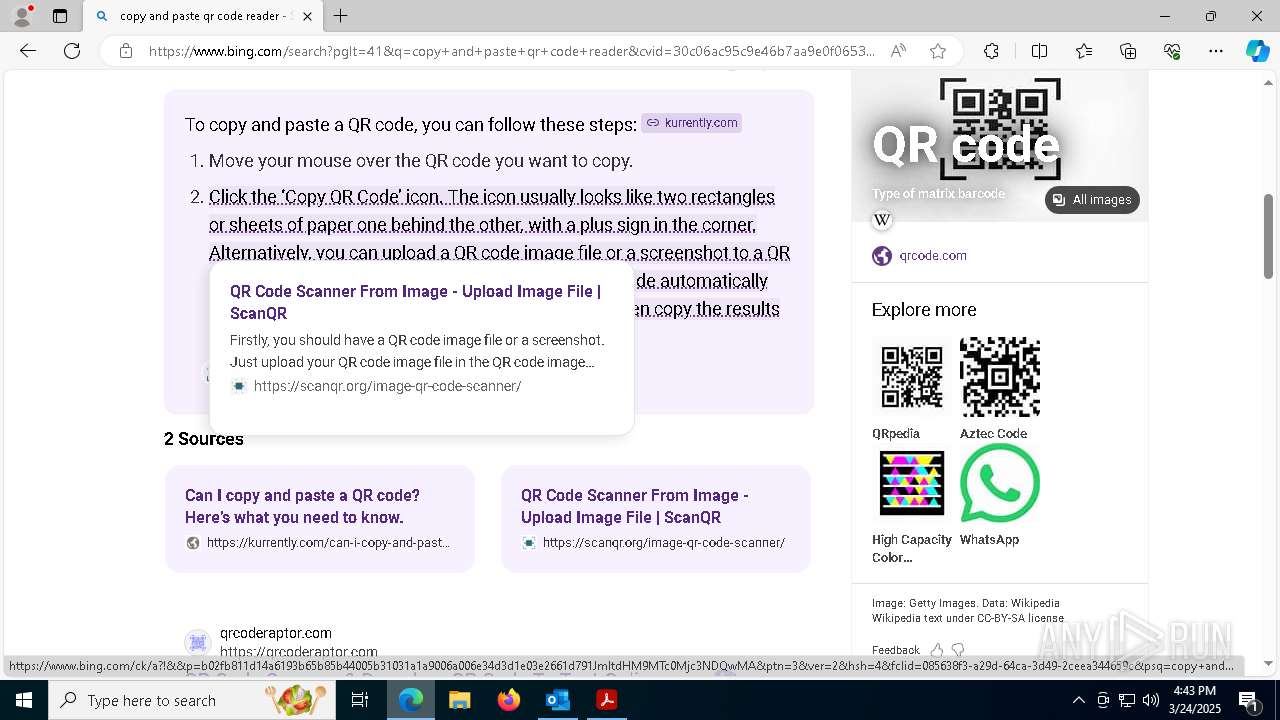Open the Windows Start menu

tap(24, 700)
